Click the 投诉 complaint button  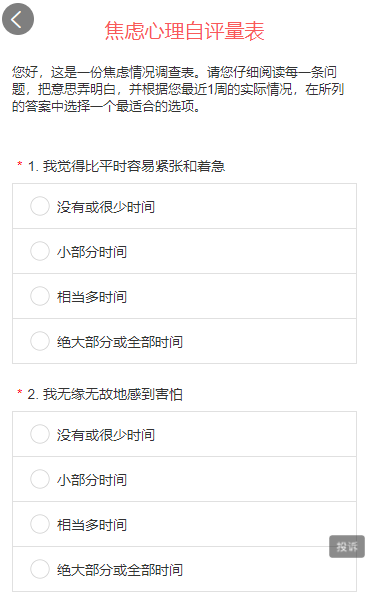click(x=347, y=546)
